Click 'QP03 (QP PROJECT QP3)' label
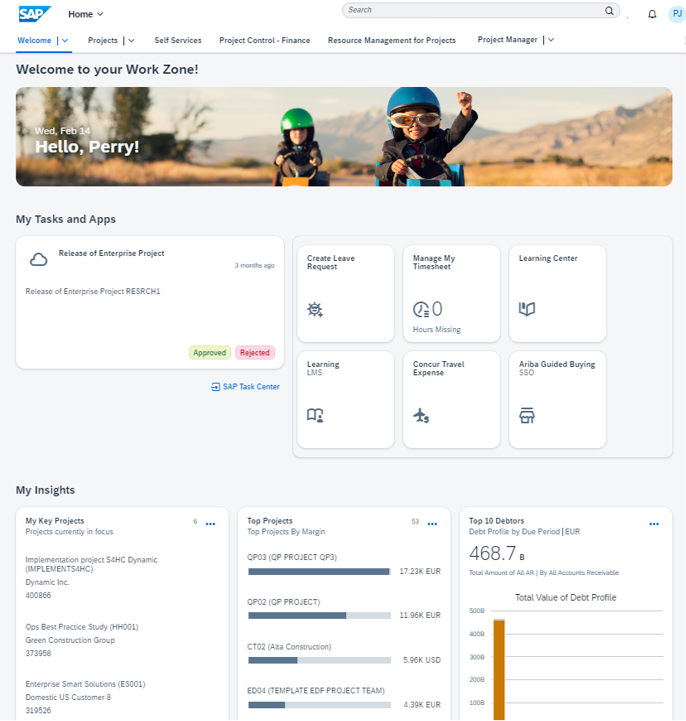 (292, 557)
